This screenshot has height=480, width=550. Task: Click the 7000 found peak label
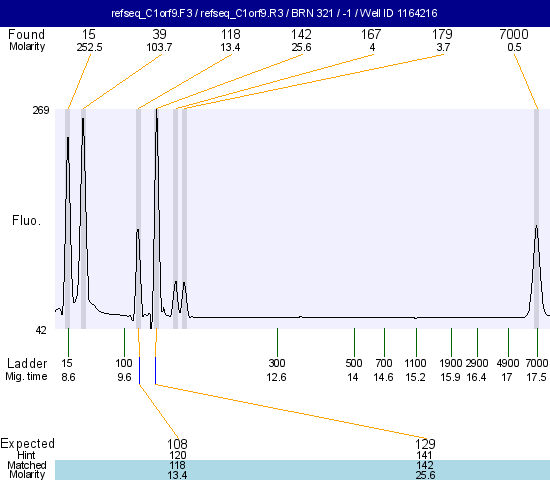tap(514, 34)
